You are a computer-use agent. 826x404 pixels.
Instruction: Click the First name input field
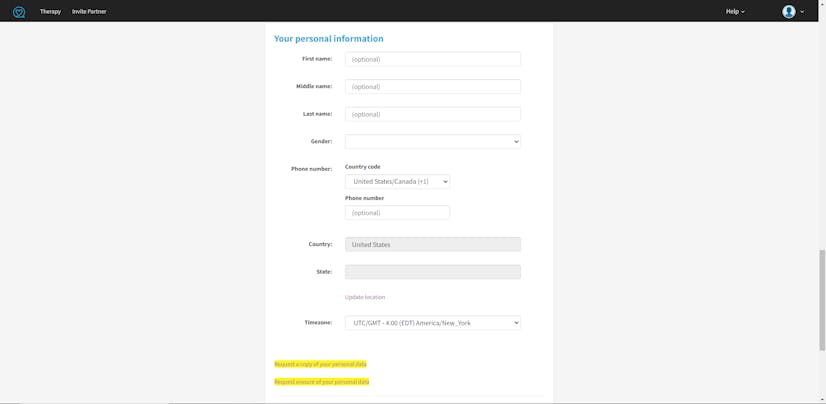(x=432, y=59)
